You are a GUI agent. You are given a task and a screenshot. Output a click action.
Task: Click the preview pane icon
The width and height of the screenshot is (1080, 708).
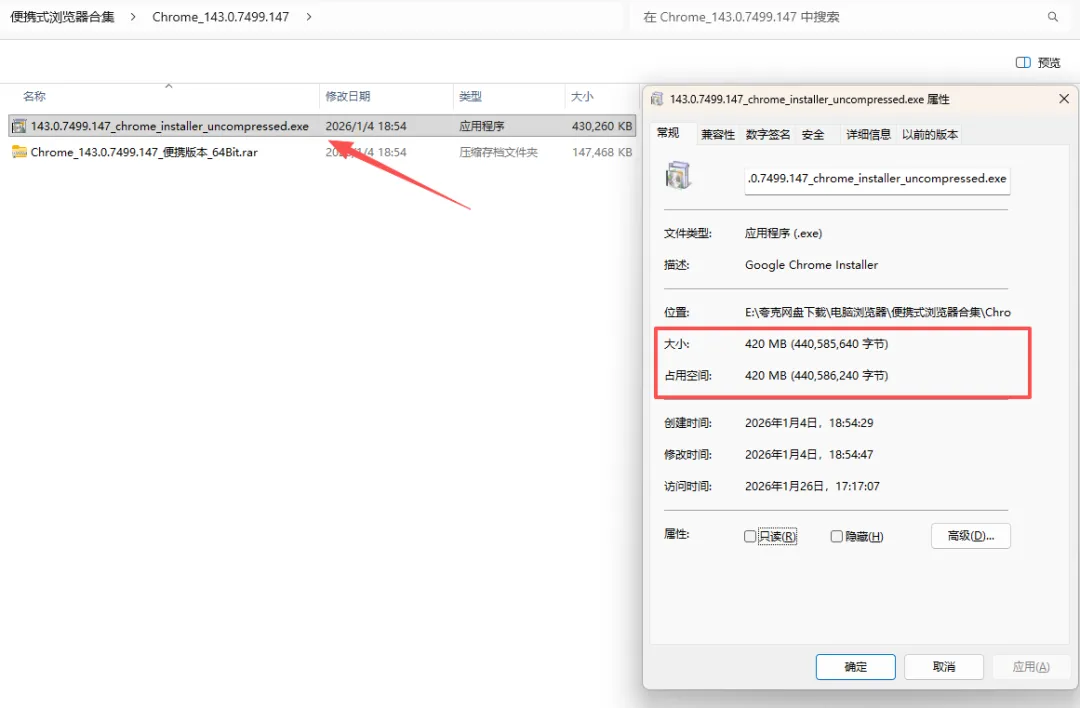1023,63
